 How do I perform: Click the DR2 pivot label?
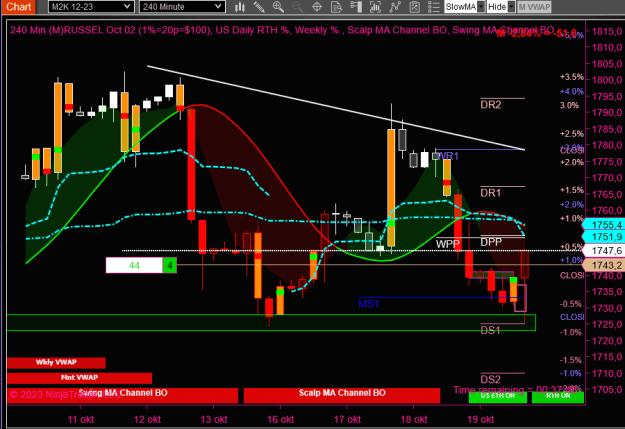pos(491,104)
